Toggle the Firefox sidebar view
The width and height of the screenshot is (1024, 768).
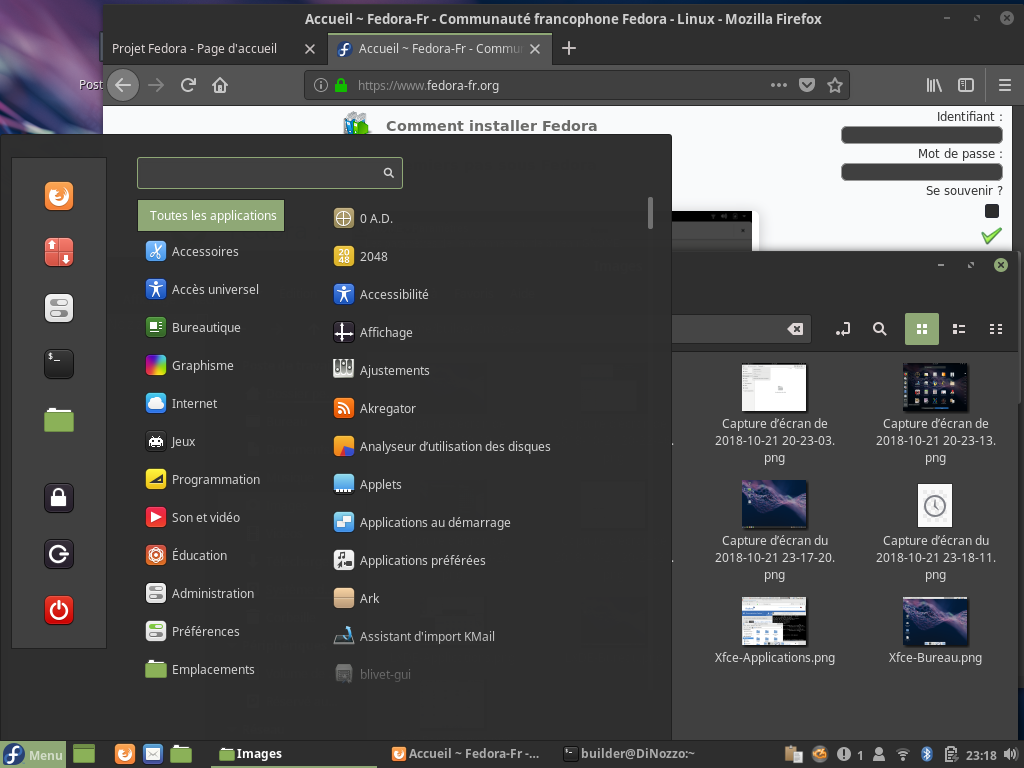point(966,85)
